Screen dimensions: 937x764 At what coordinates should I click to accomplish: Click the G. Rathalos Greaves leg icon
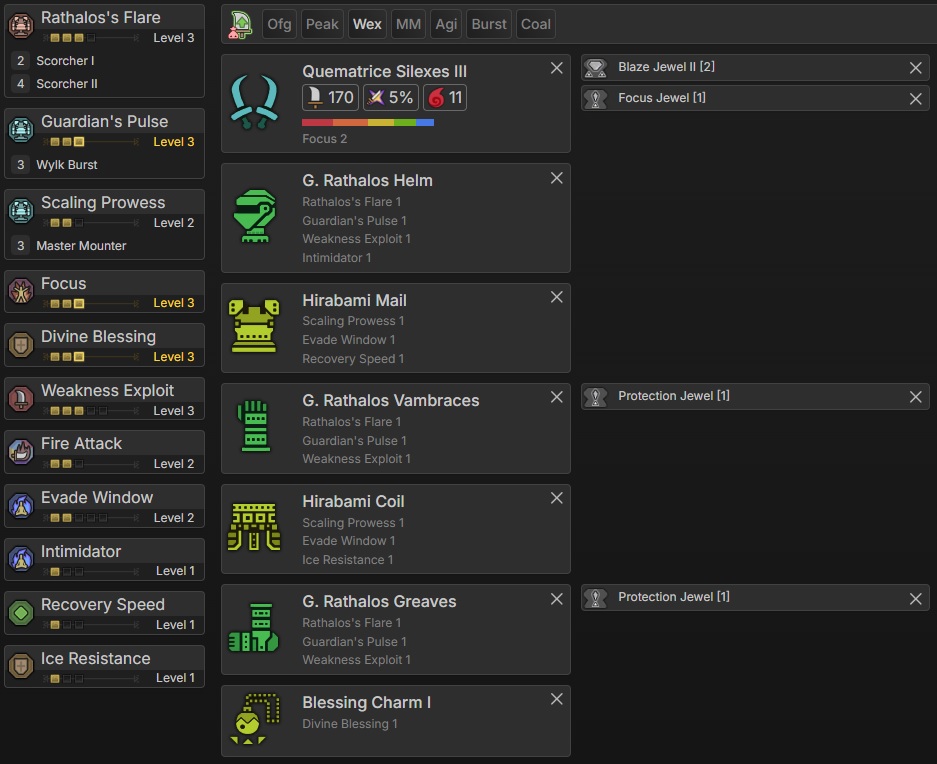click(255, 629)
